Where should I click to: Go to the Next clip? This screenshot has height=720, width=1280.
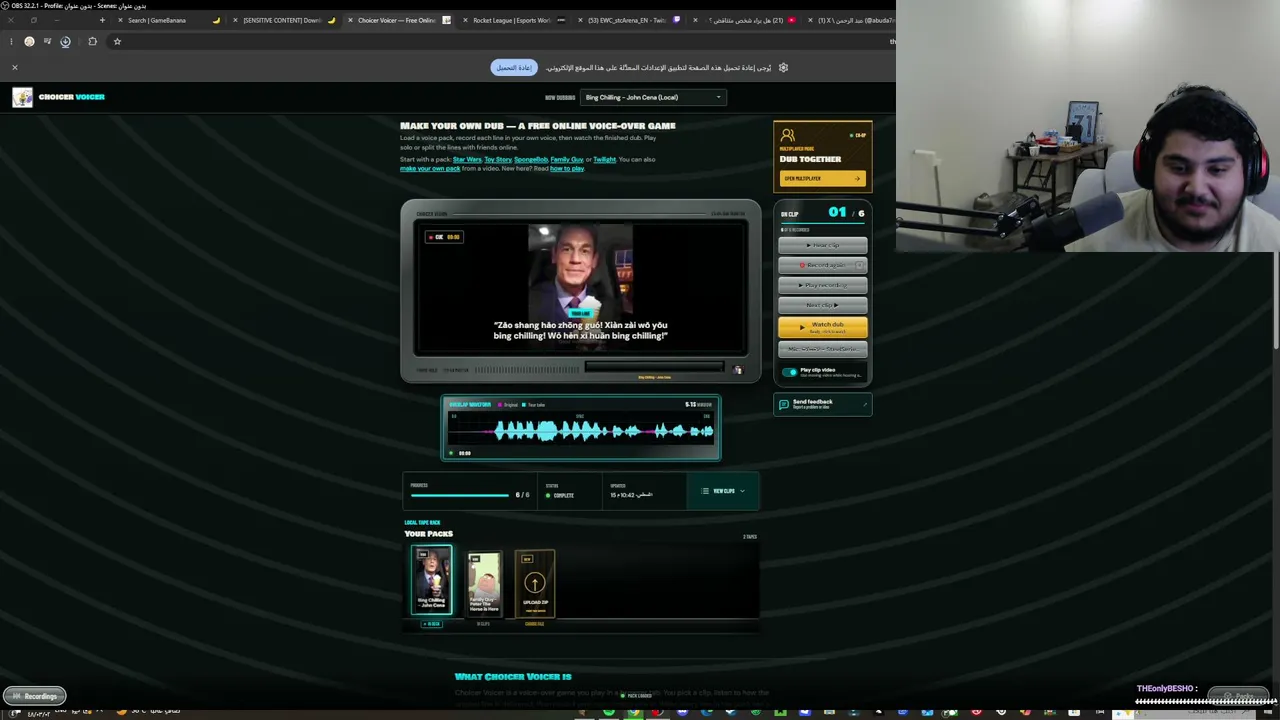click(x=823, y=305)
